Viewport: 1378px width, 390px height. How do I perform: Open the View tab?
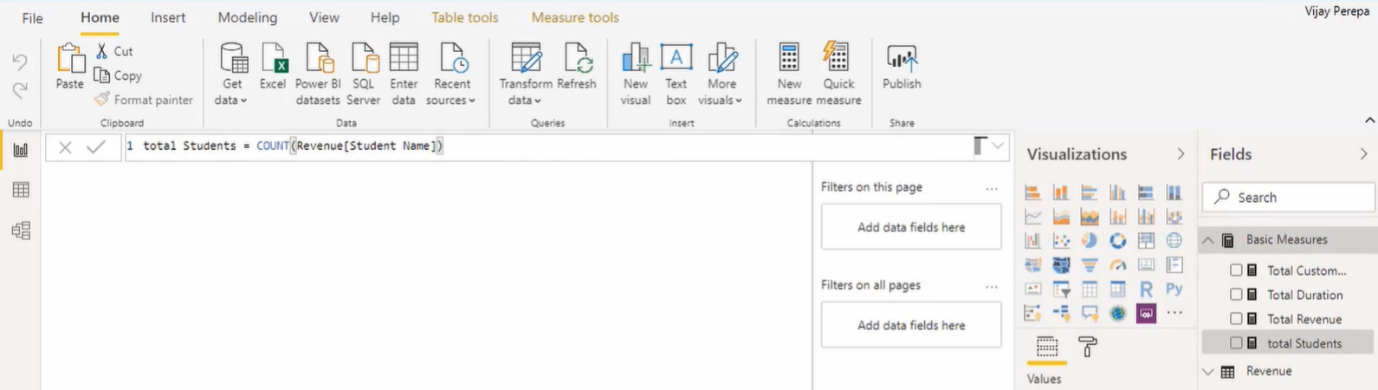[x=324, y=18]
